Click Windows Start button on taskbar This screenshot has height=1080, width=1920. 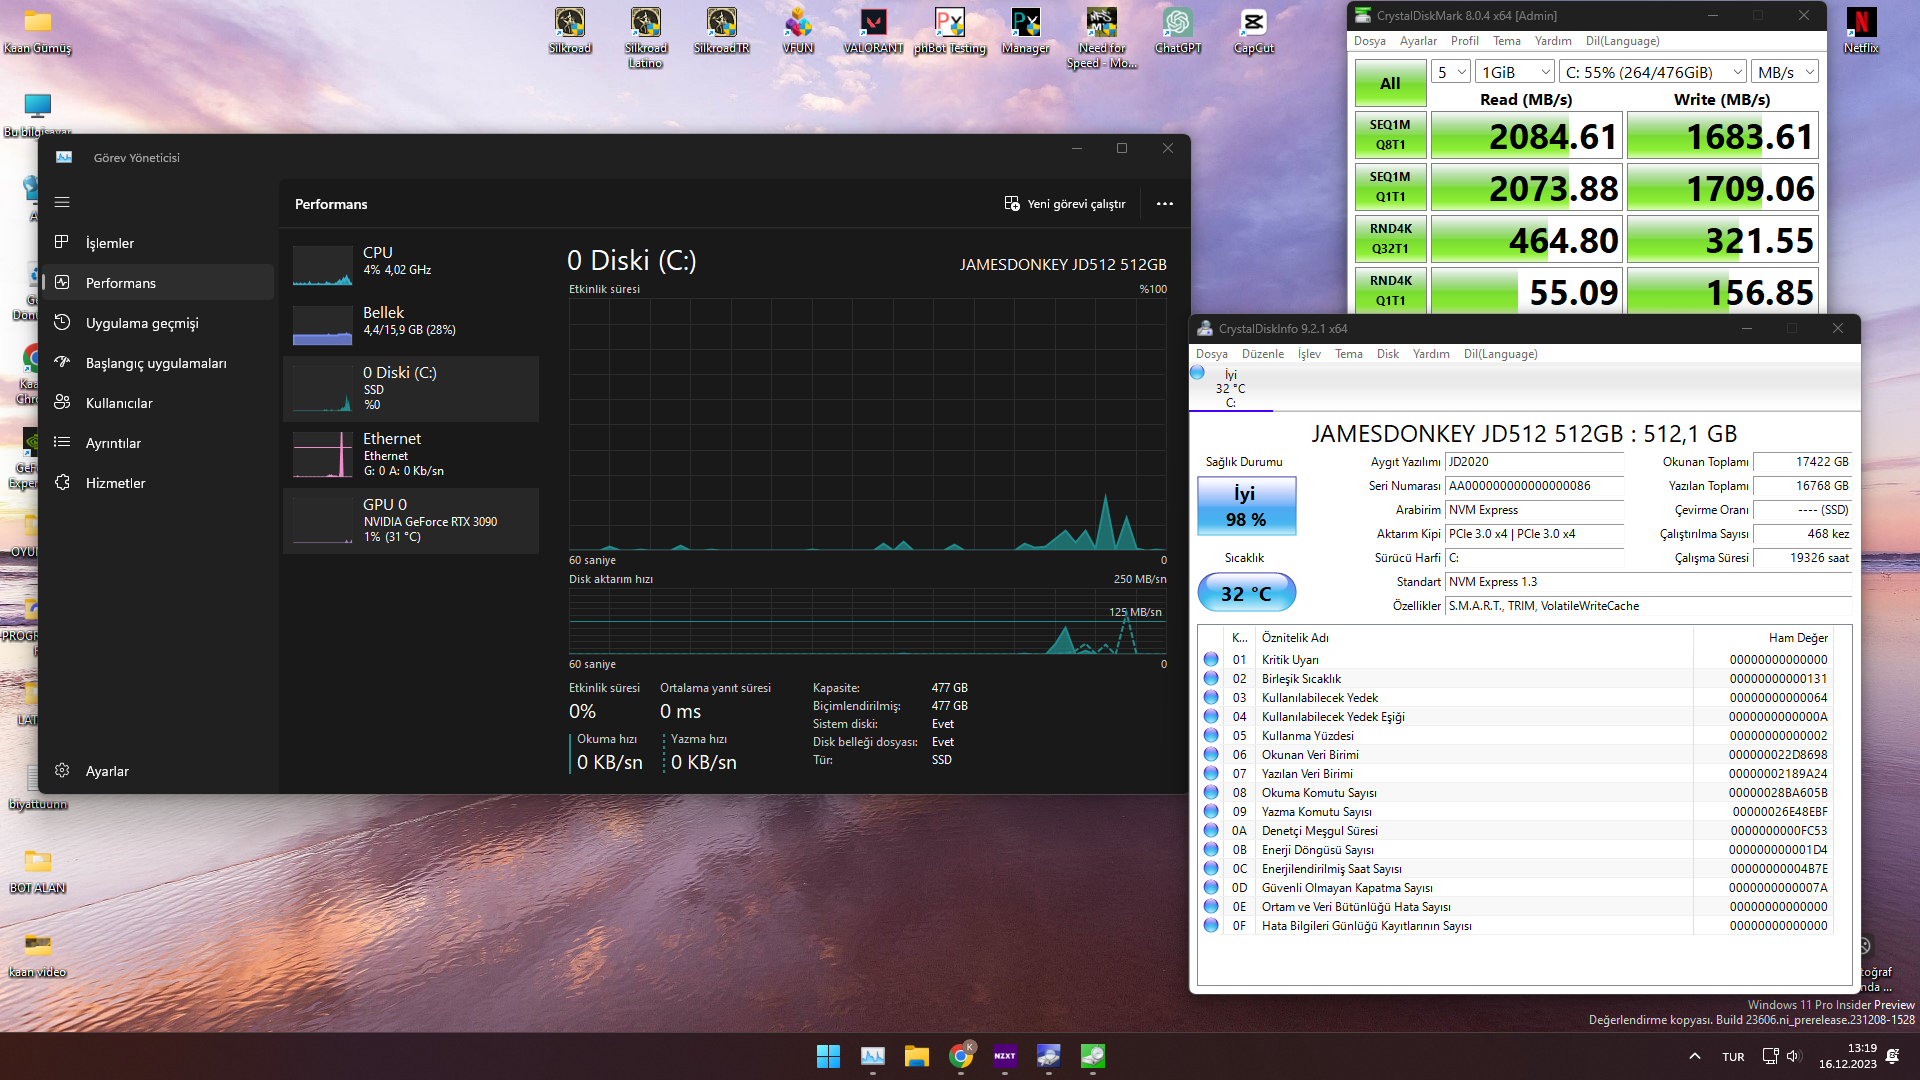click(x=828, y=1056)
